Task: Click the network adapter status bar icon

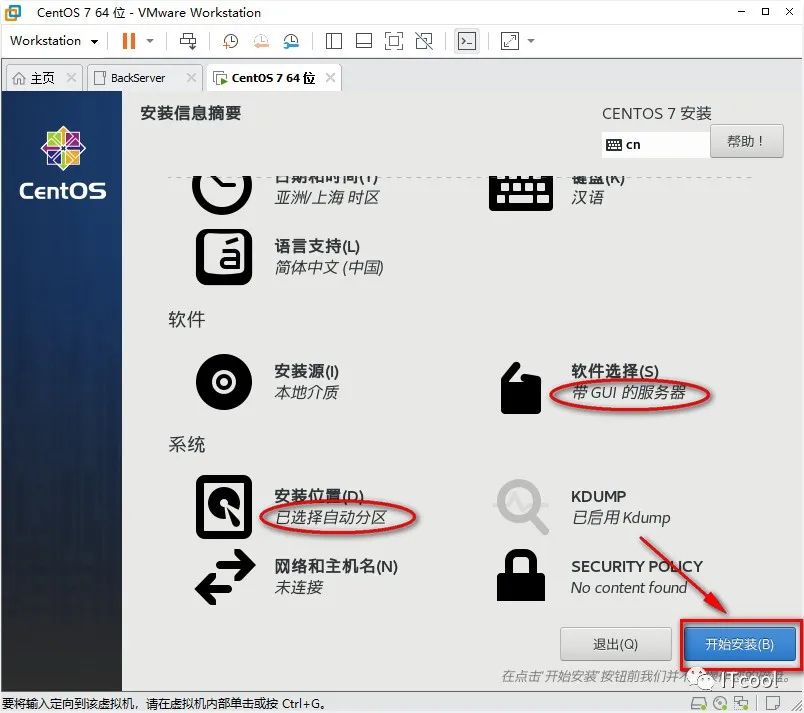Action: coord(741,703)
